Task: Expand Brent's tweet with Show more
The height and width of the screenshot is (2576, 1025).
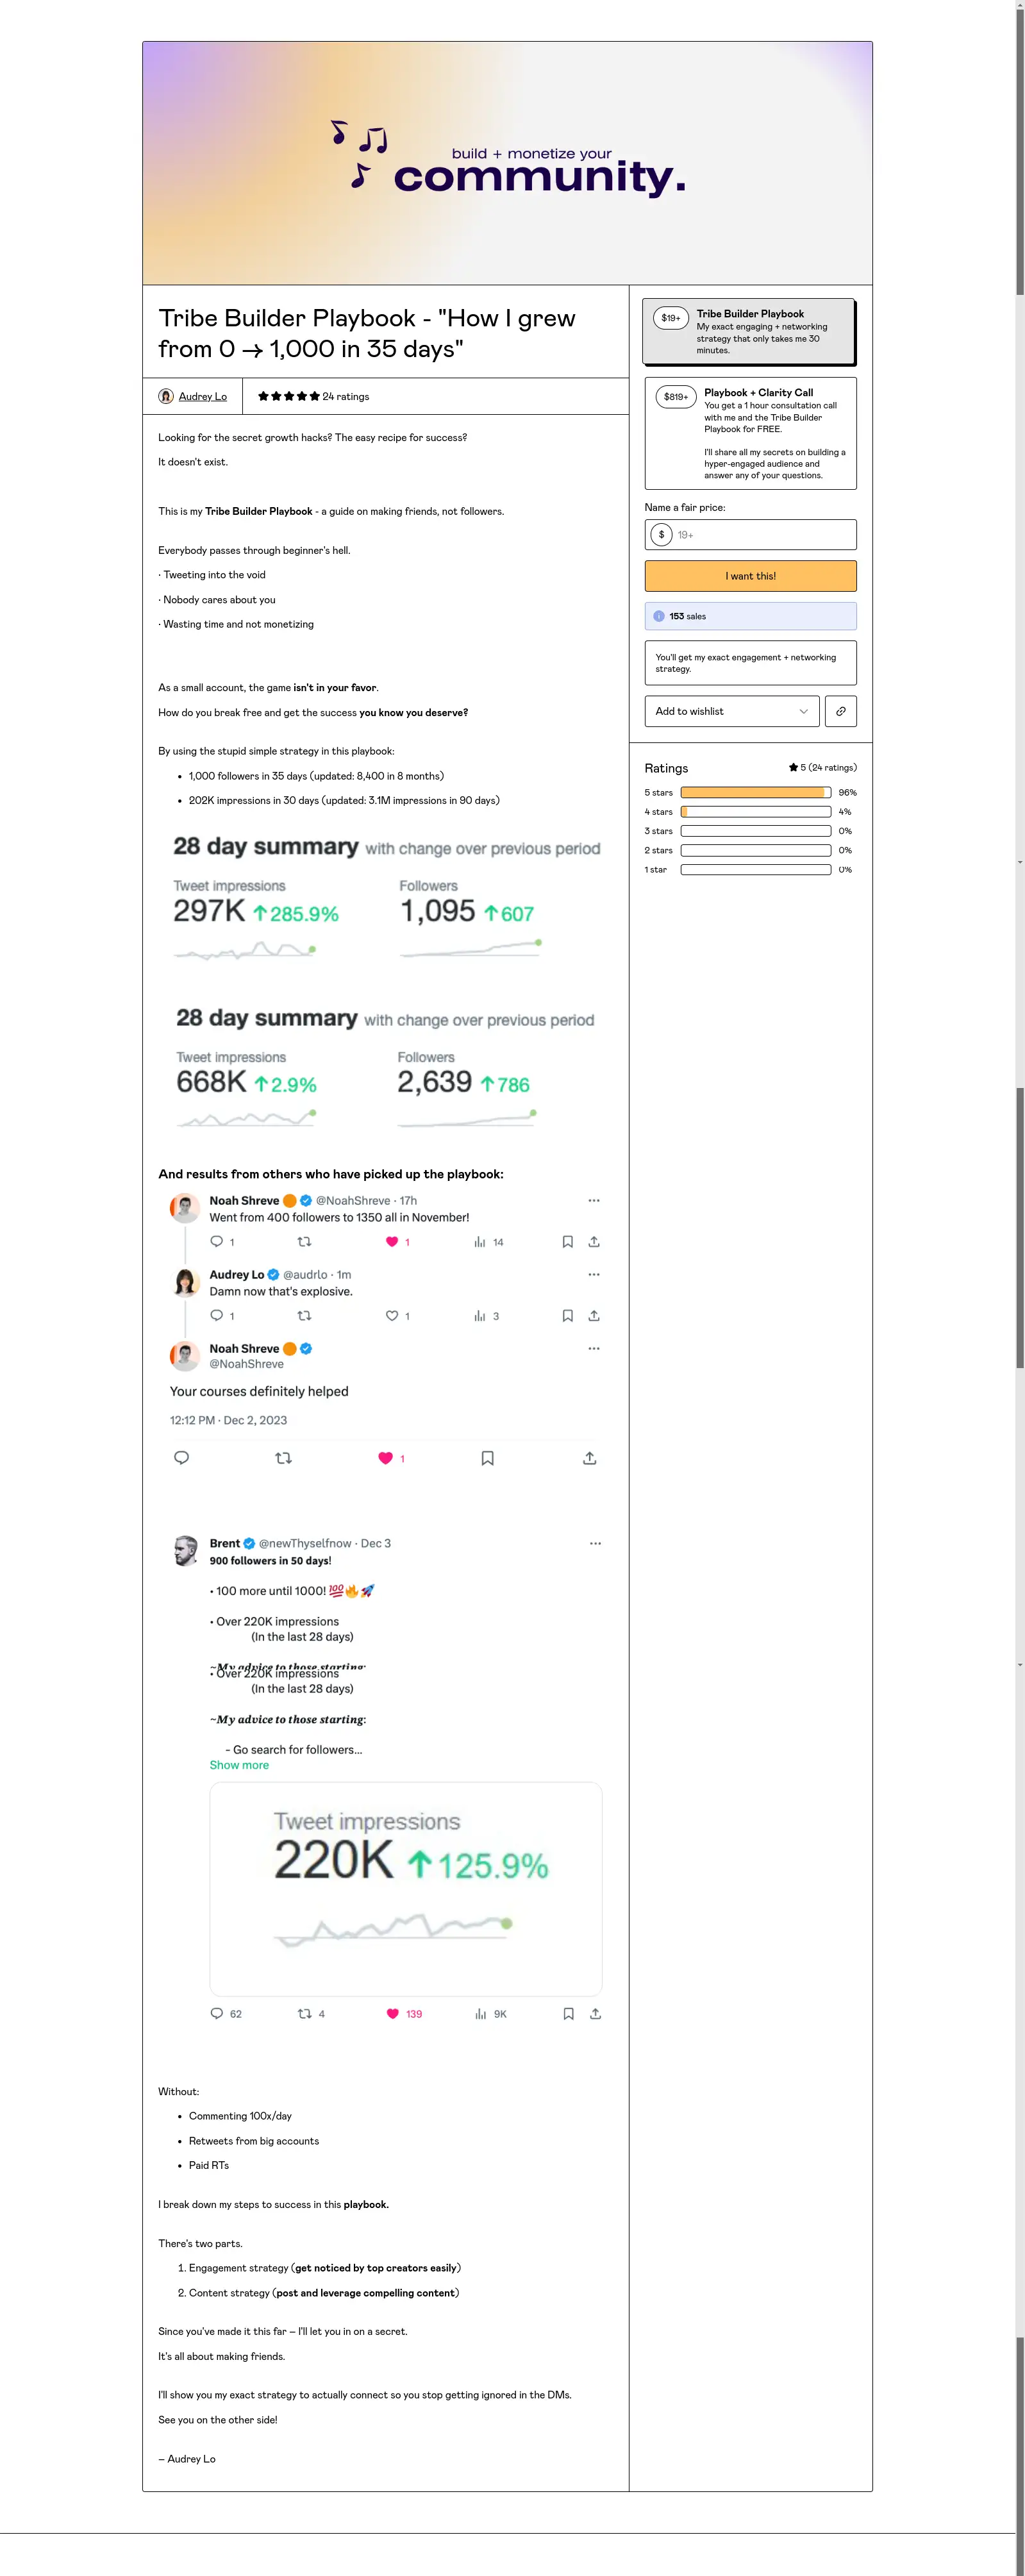Action: (239, 1765)
